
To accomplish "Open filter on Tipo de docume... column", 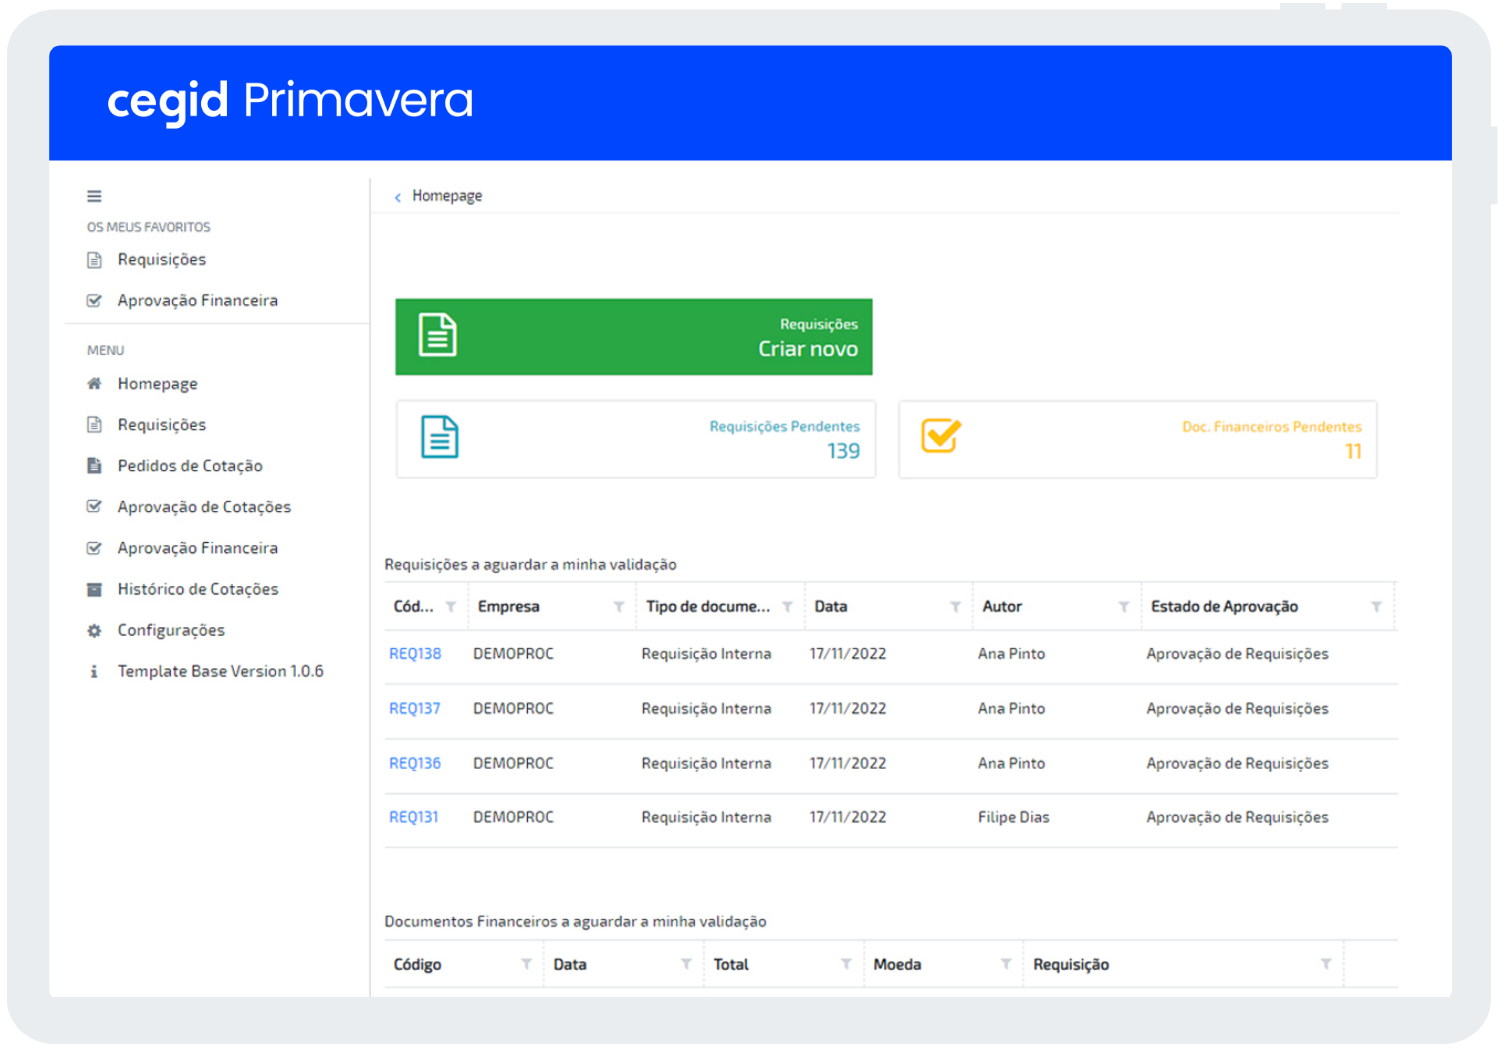I will (x=788, y=607).
